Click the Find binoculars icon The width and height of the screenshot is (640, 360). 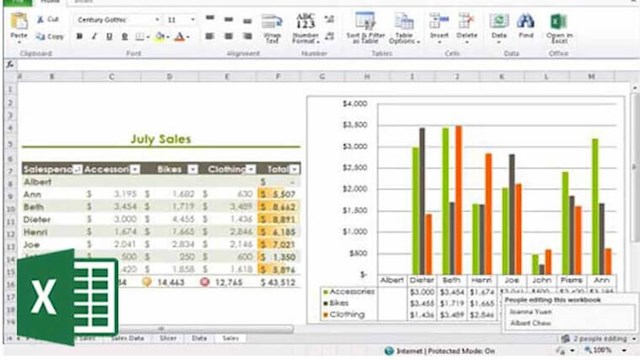pos(526,21)
